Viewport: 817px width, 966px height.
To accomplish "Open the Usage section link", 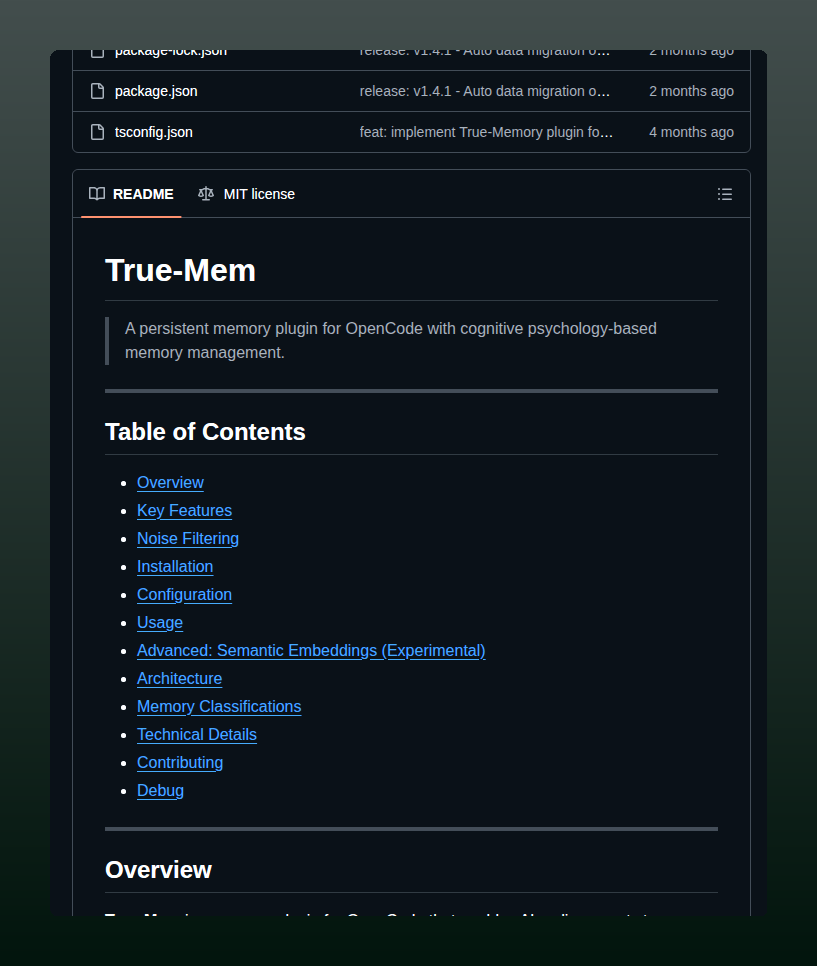I will [x=160, y=623].
